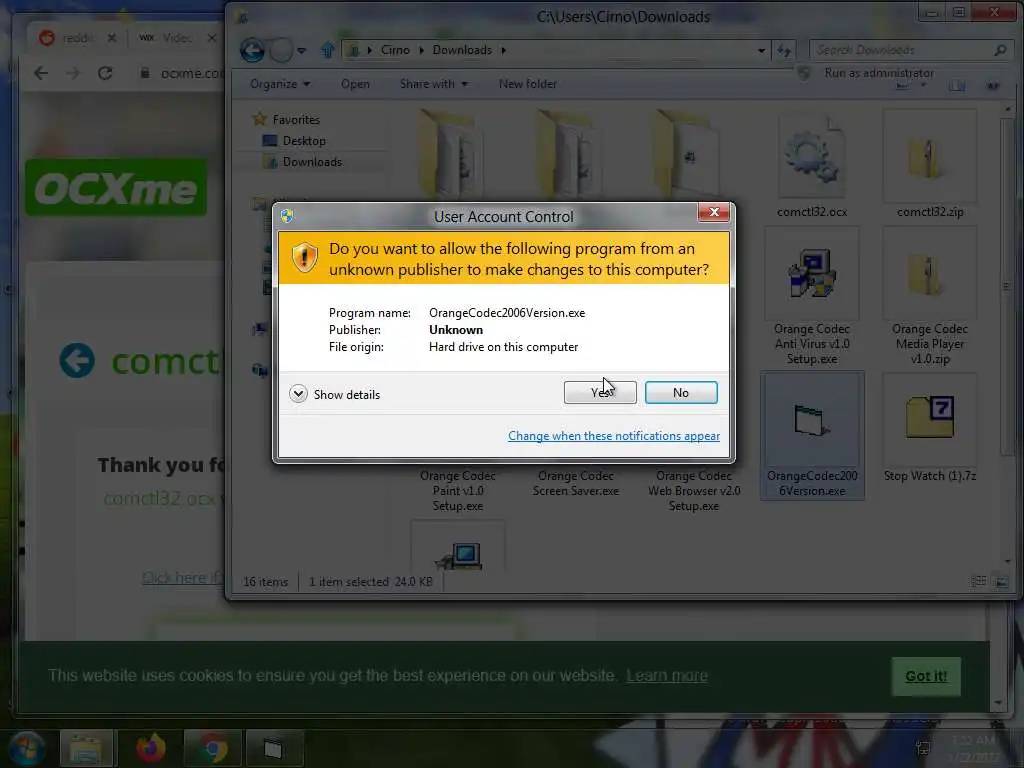Click the blue back arrow on OCXme page

[77, 360]
